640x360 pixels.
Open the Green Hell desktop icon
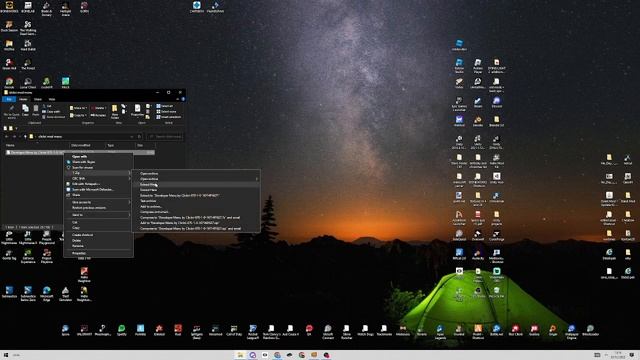tap(9, 64)
